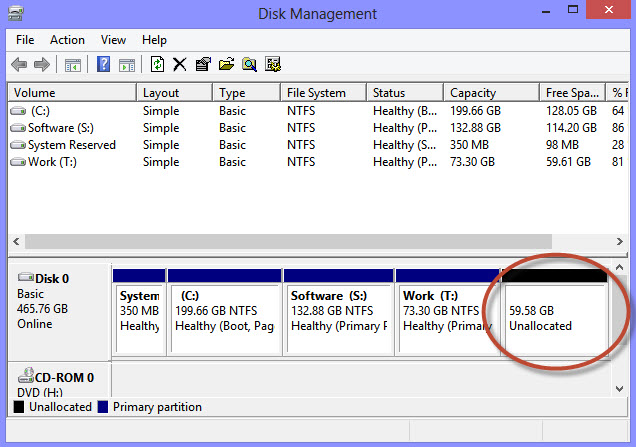Click the drive icon of Work (T:)
The height and width of the screenshot is (447, 636).
tap(18, 162)
